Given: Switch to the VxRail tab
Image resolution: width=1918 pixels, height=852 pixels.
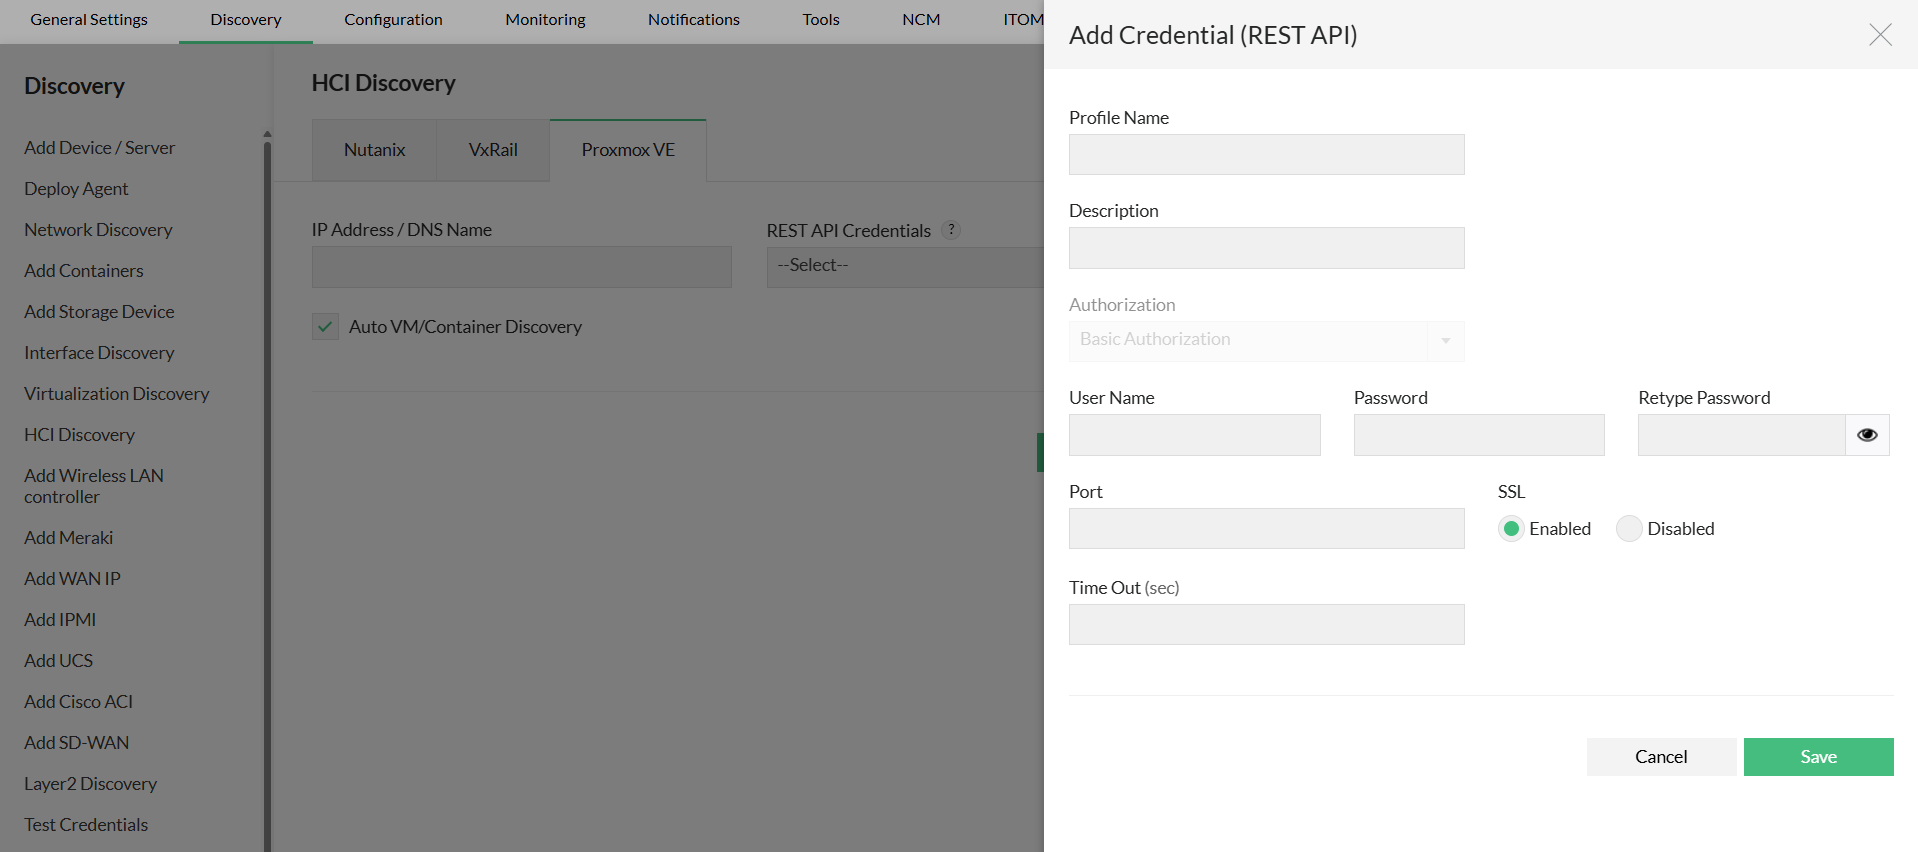Looking at the screenshot, I should [493, 150].
